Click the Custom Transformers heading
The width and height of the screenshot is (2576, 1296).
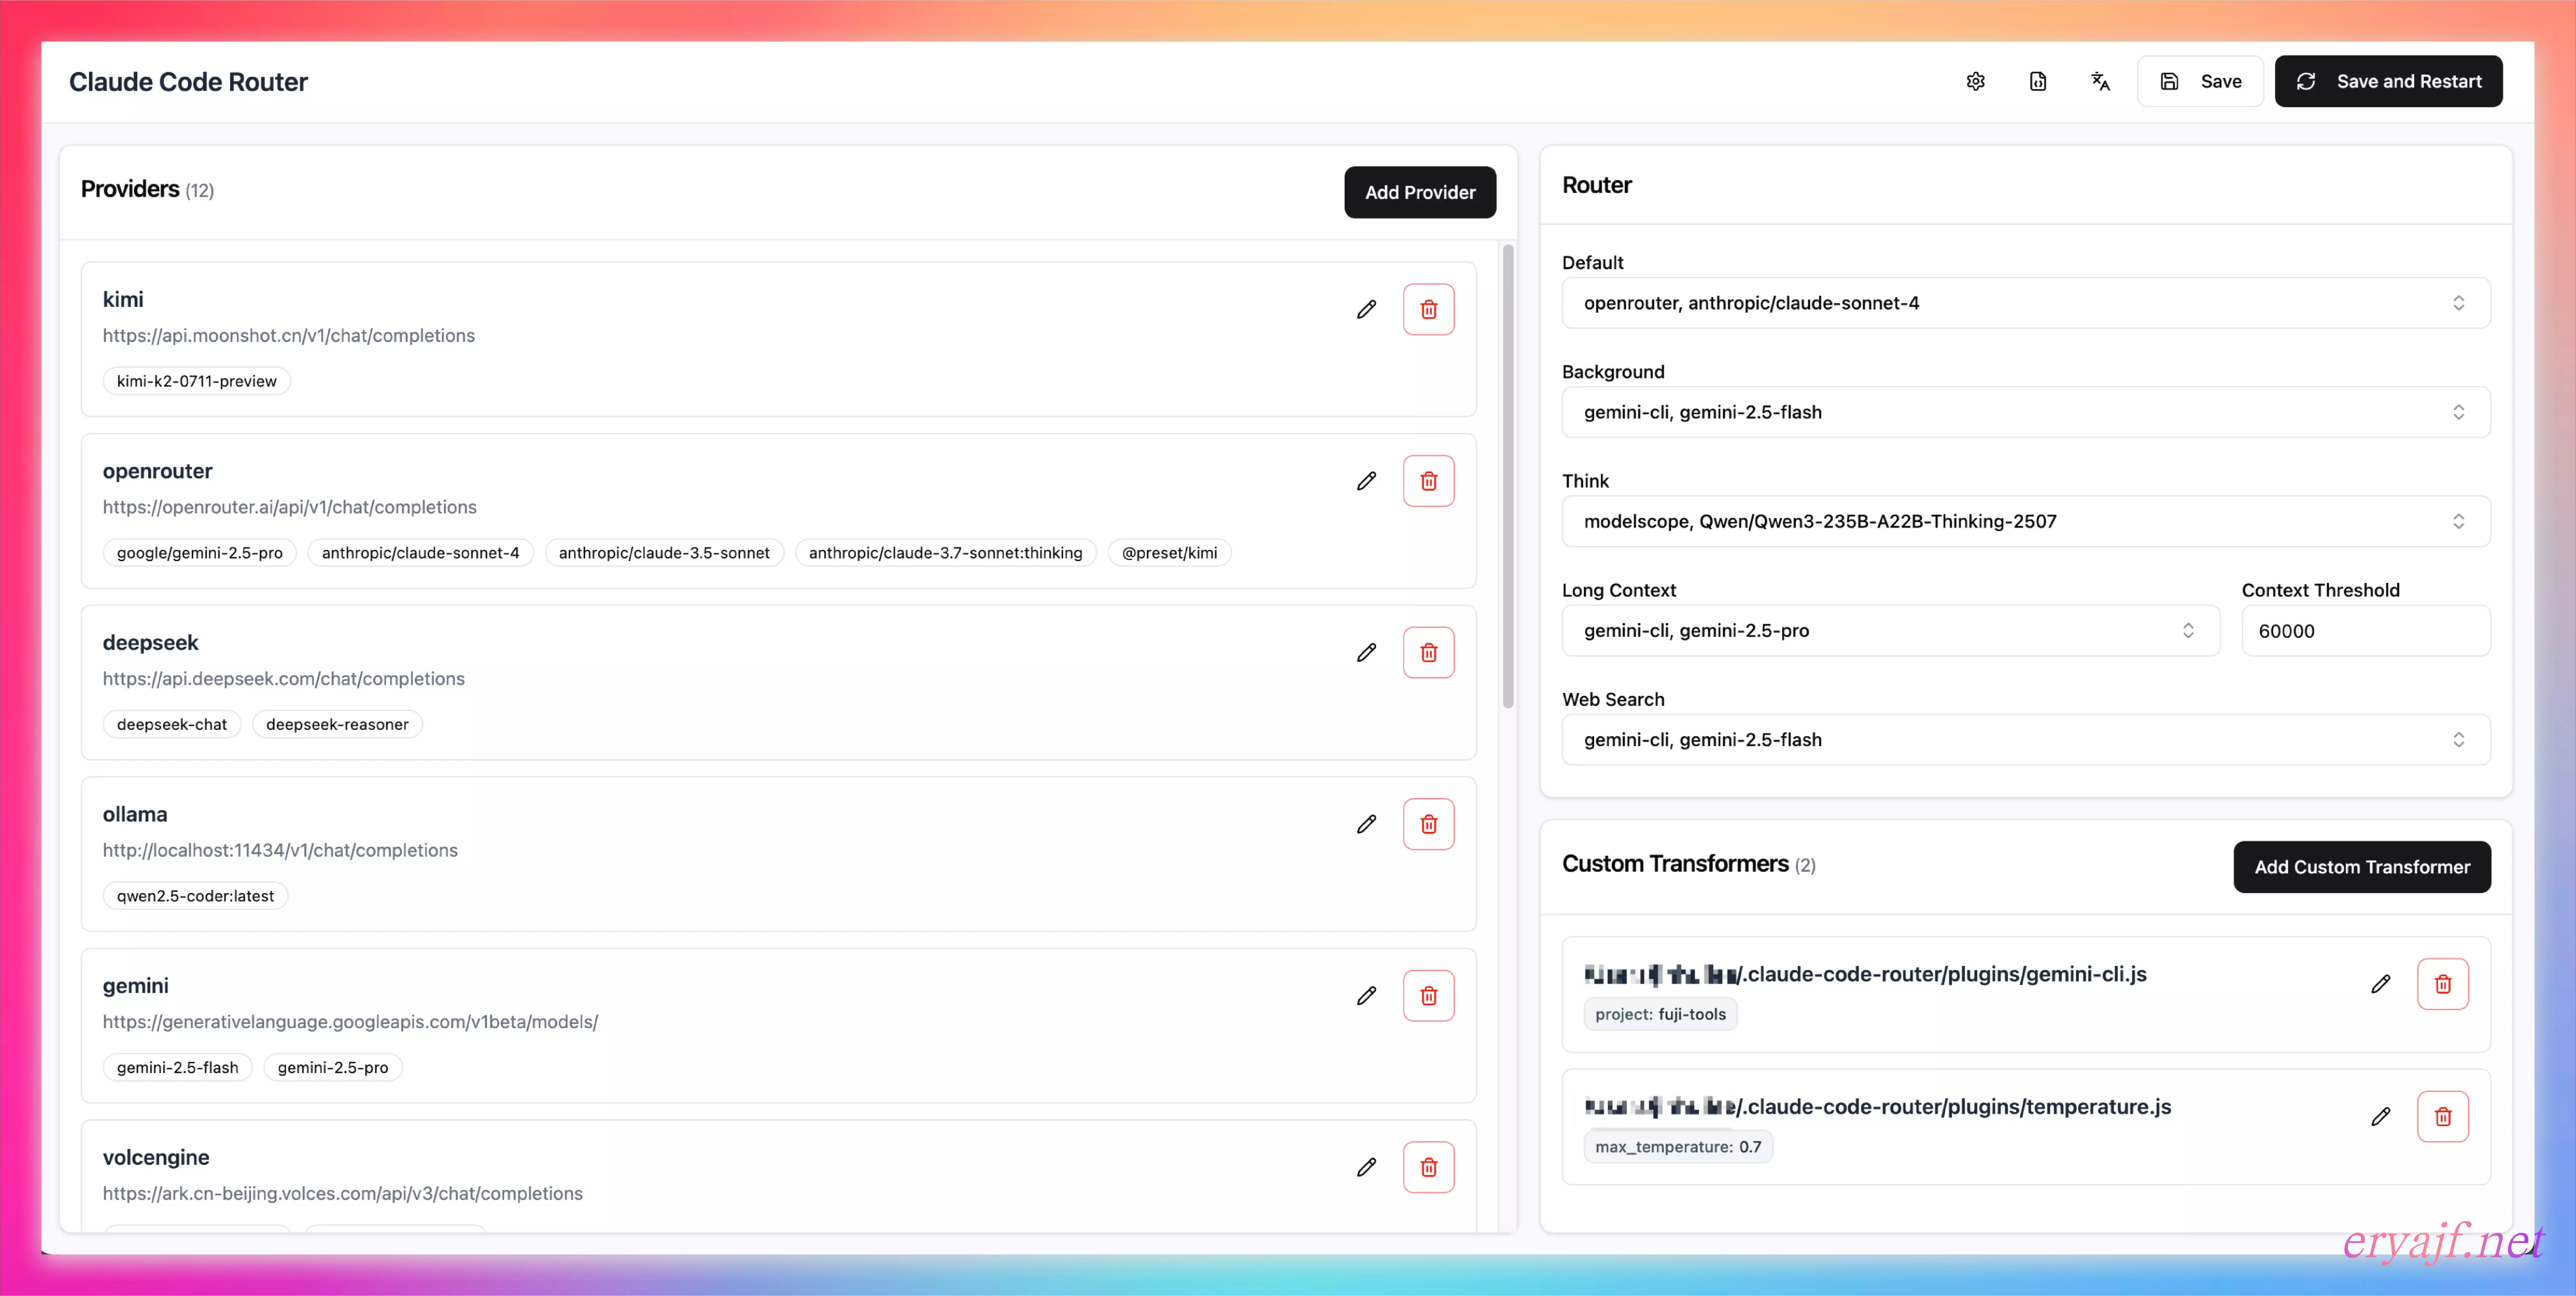click(x=1675, y=864)
